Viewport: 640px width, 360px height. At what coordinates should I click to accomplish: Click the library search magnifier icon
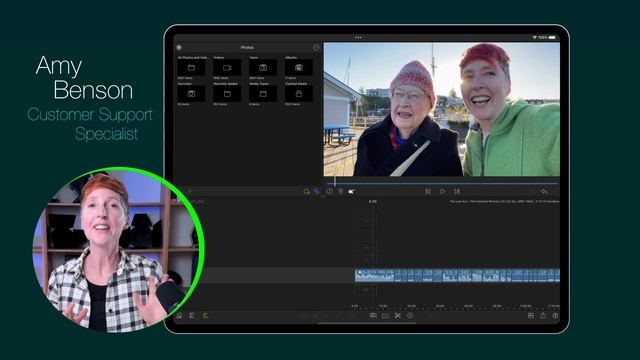pyautogui.click(x=307, y=191)
